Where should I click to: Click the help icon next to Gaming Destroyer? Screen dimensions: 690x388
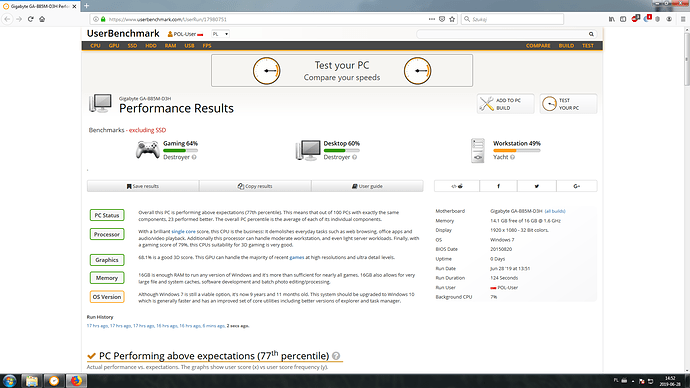(194, 157)
